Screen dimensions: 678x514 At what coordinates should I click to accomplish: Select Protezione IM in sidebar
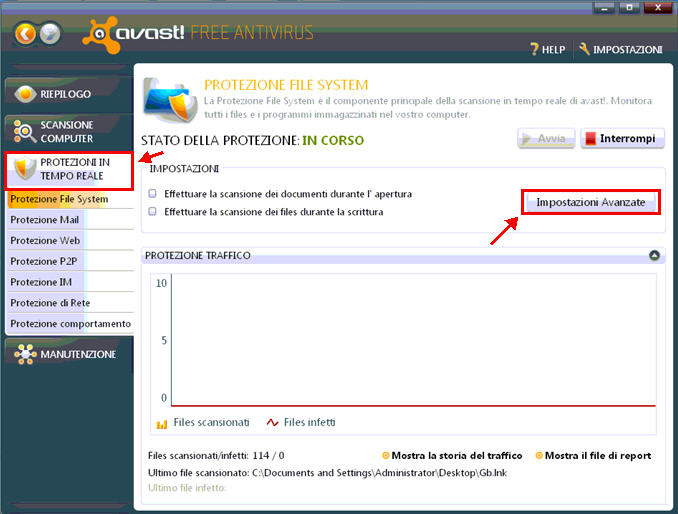click(x=71, y=282)
